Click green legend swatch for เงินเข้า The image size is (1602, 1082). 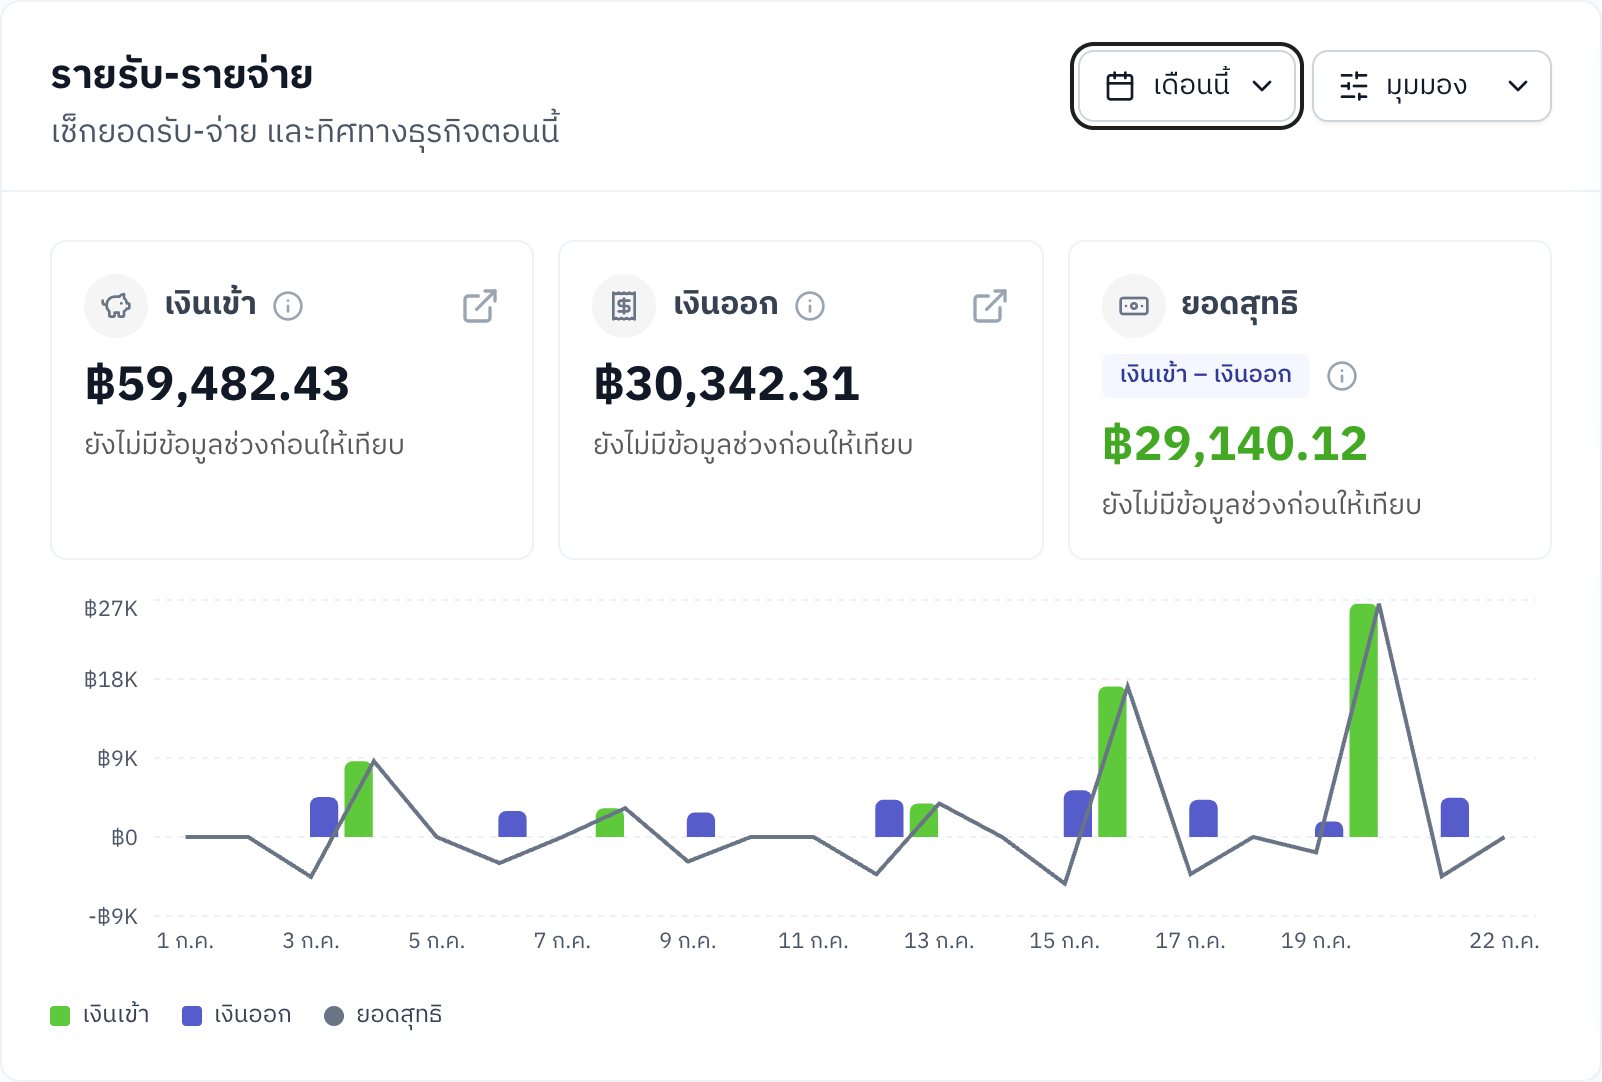[60, 1016]
